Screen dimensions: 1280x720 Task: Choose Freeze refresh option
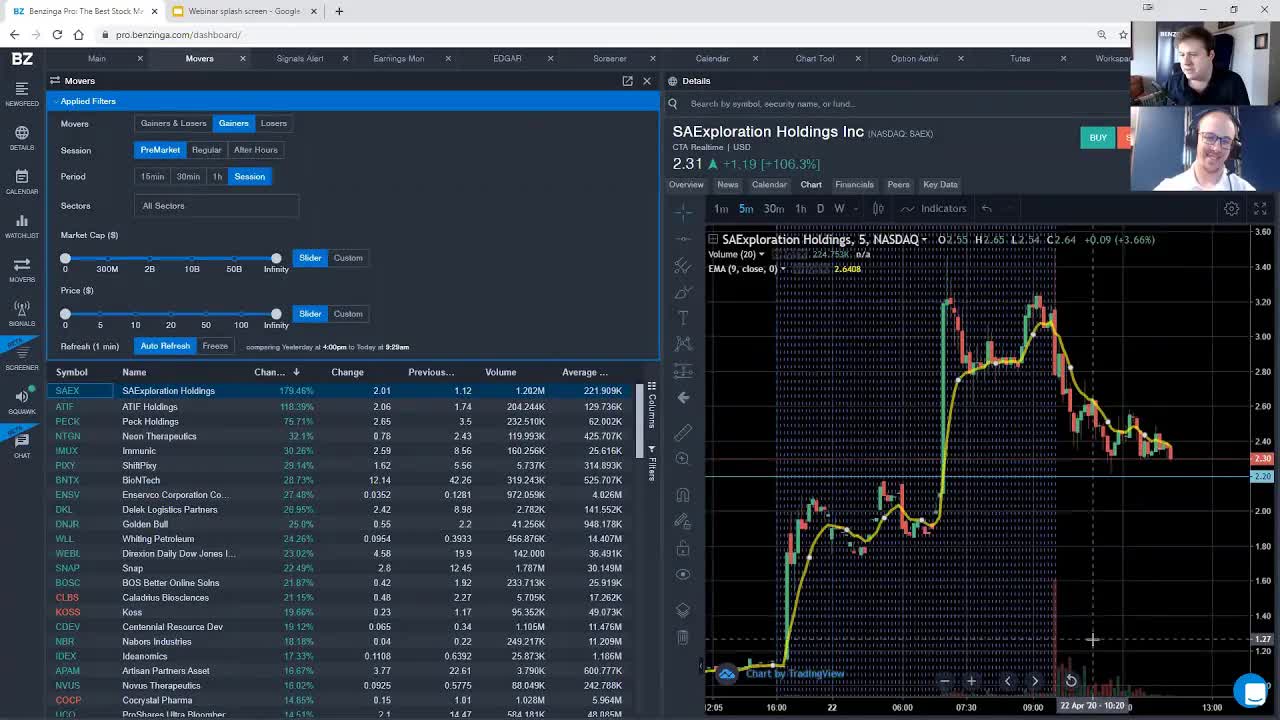tap(215, 346)
